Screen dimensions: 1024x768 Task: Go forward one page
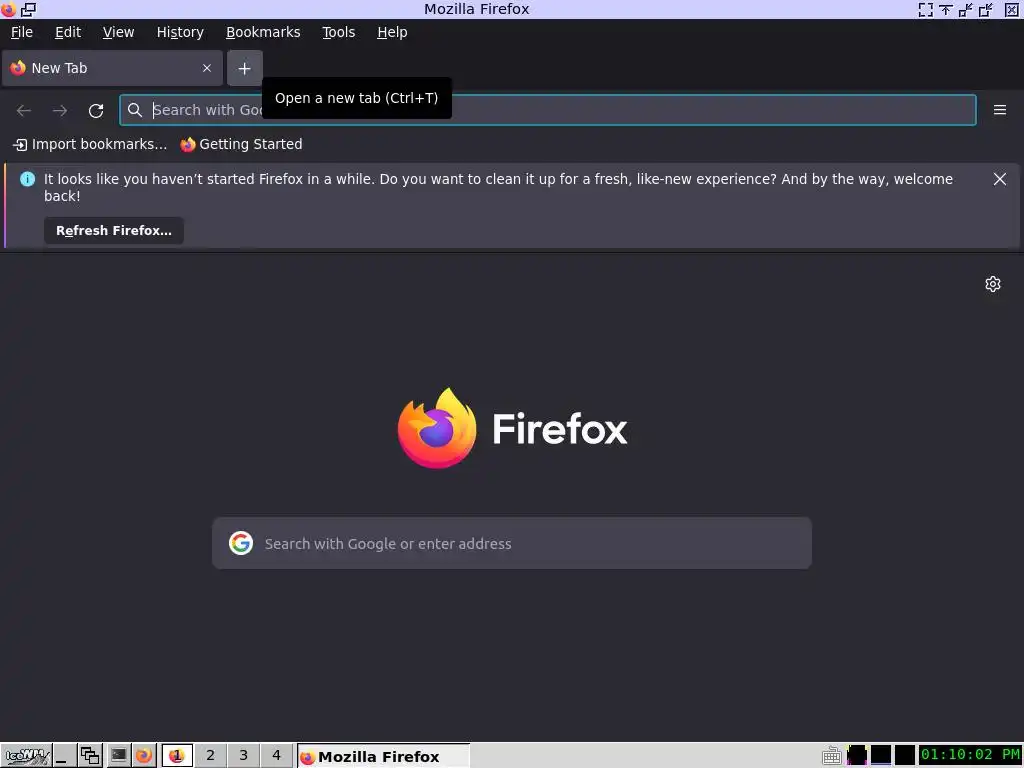60,110
